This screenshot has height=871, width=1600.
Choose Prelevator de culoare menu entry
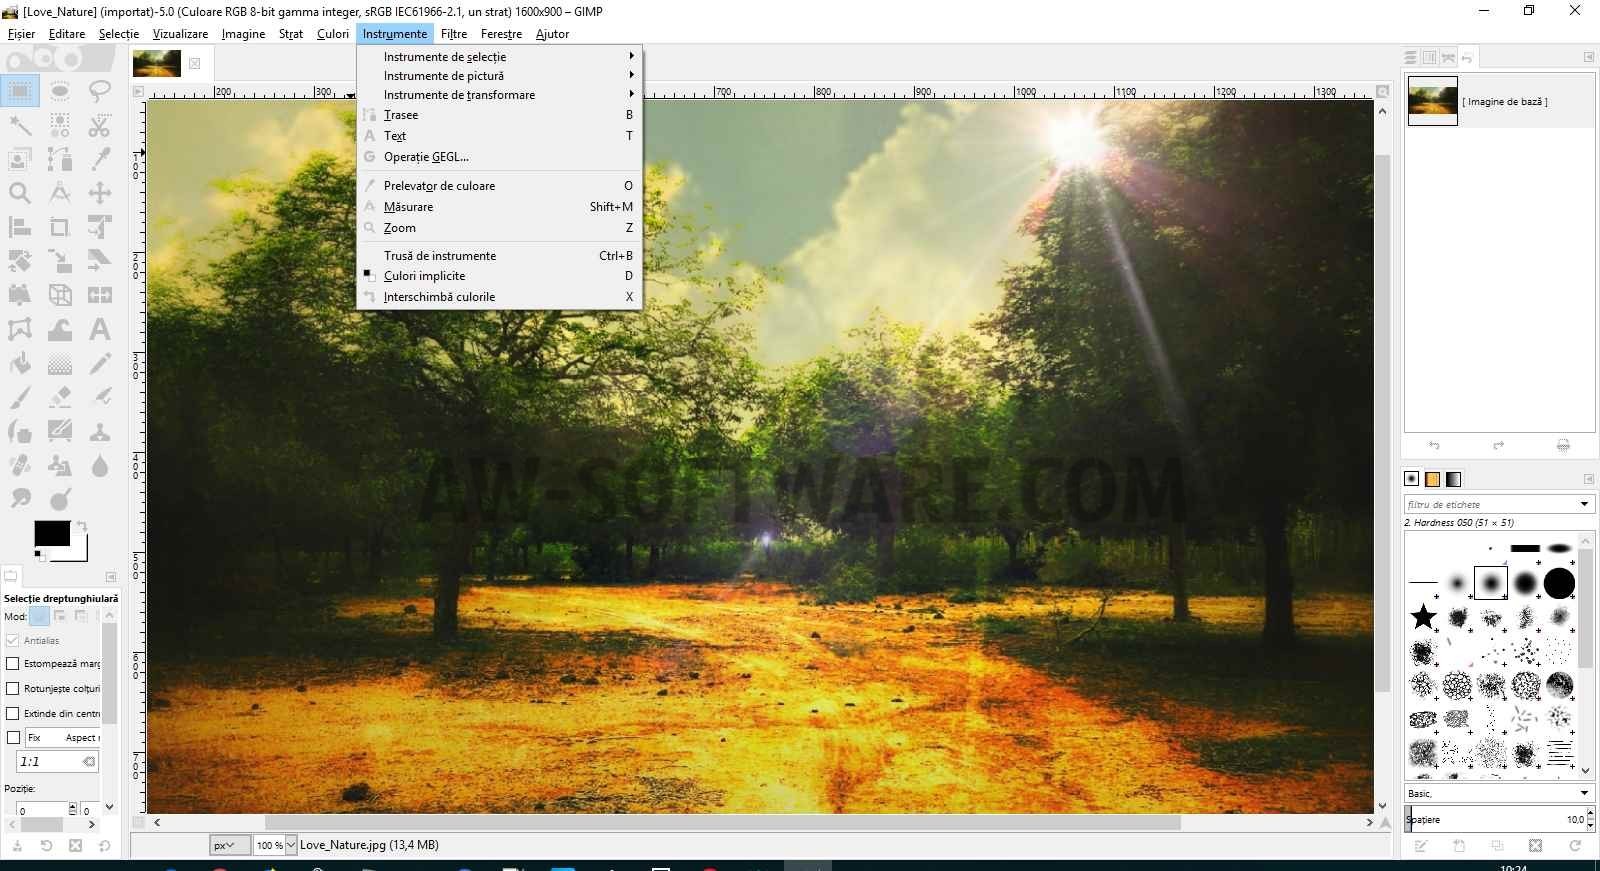[x=439, y=186]
